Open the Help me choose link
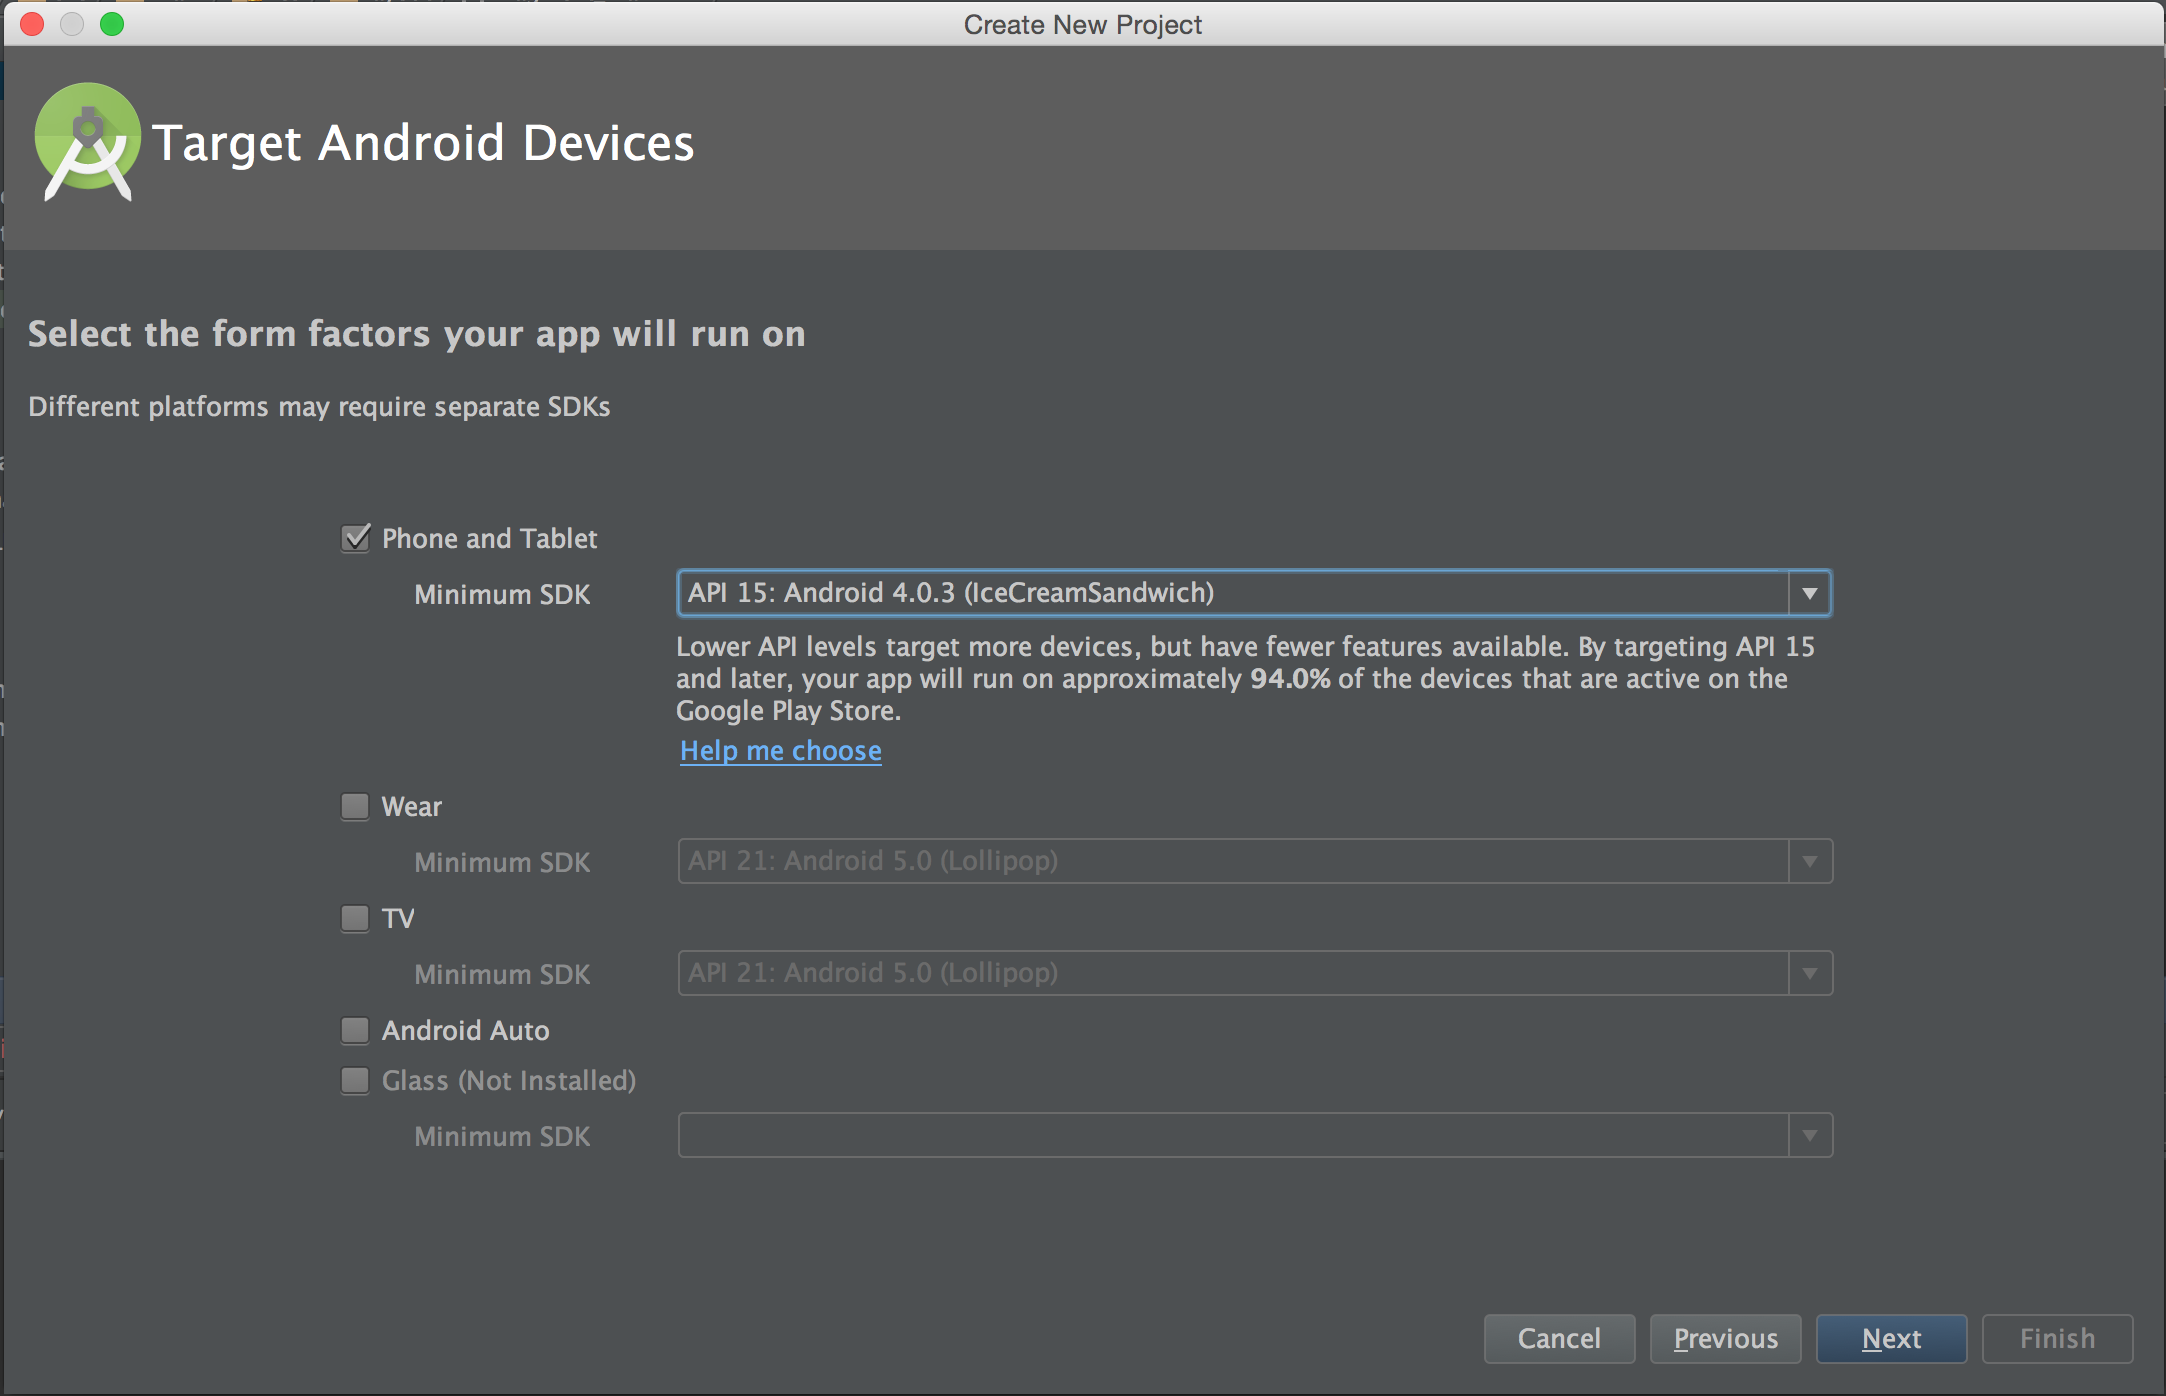This screenshot has height=1396, width=2166. [780, 751]
